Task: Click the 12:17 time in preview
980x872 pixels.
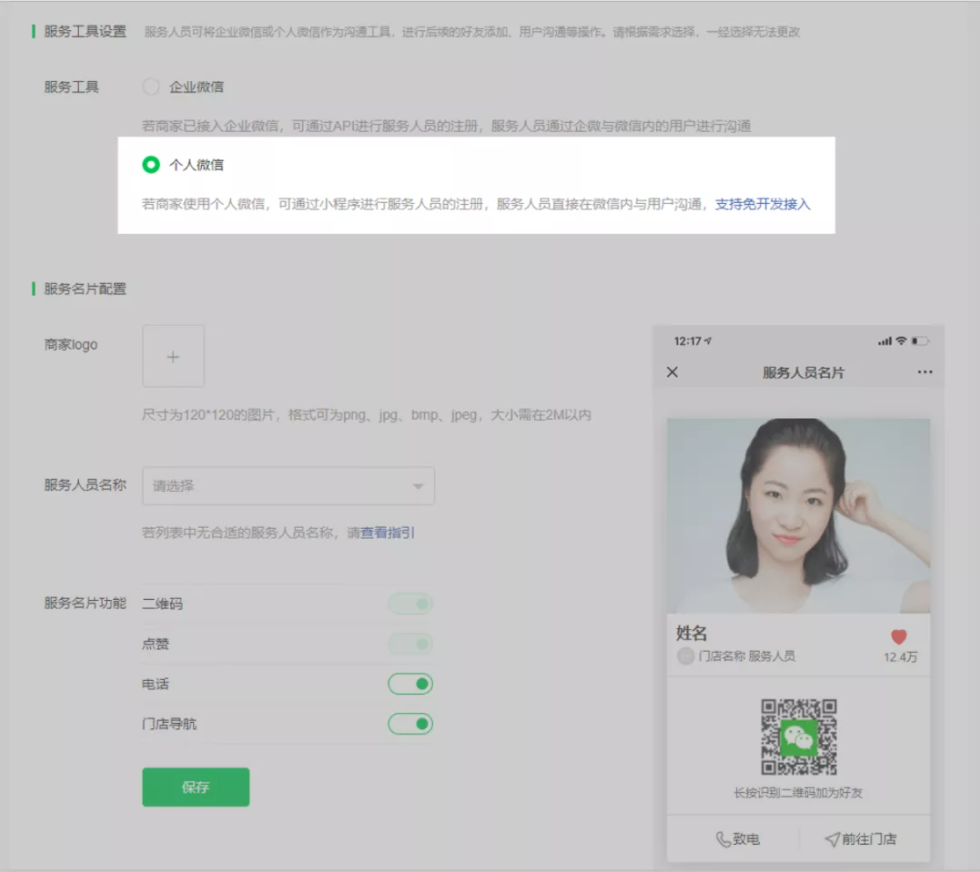Action: 688,341
